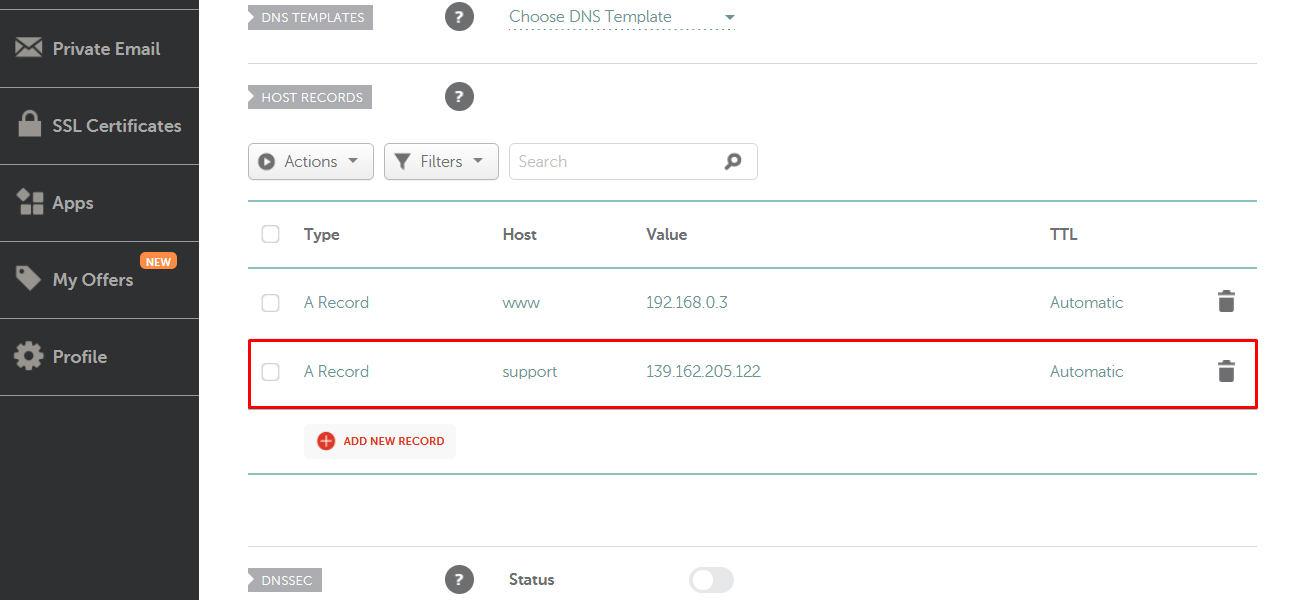Open the SSL Certificates section
Screen dimensions: 1300x600
[99, 125]
